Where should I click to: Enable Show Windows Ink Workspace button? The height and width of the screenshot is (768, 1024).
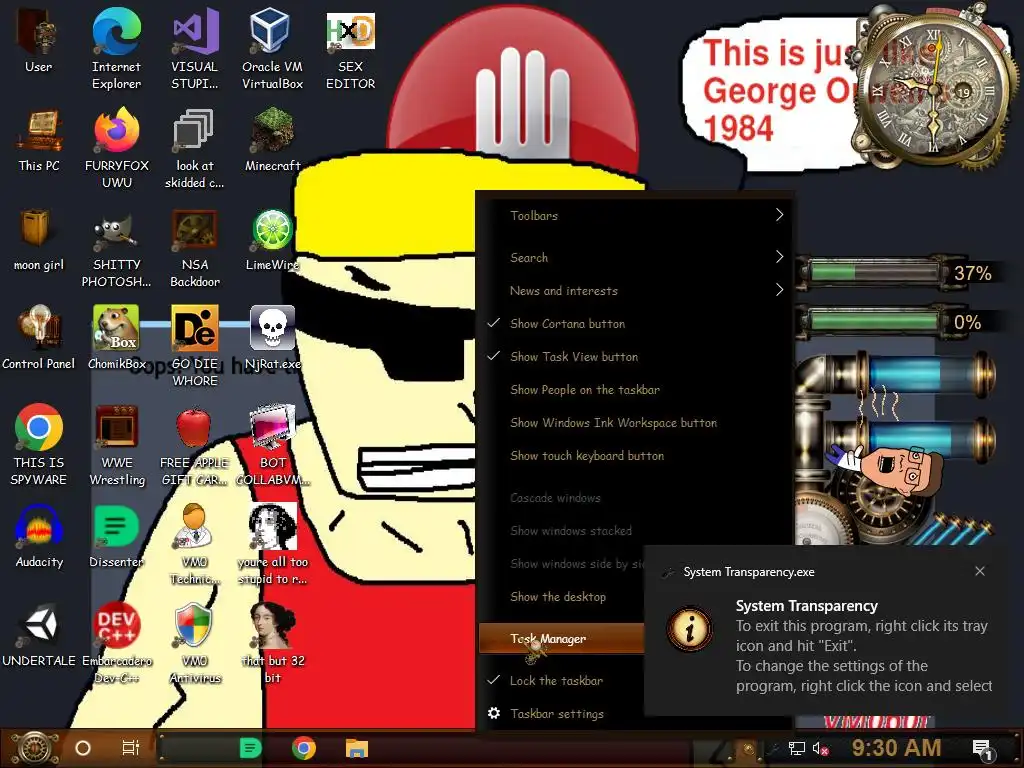pos(635,423)
